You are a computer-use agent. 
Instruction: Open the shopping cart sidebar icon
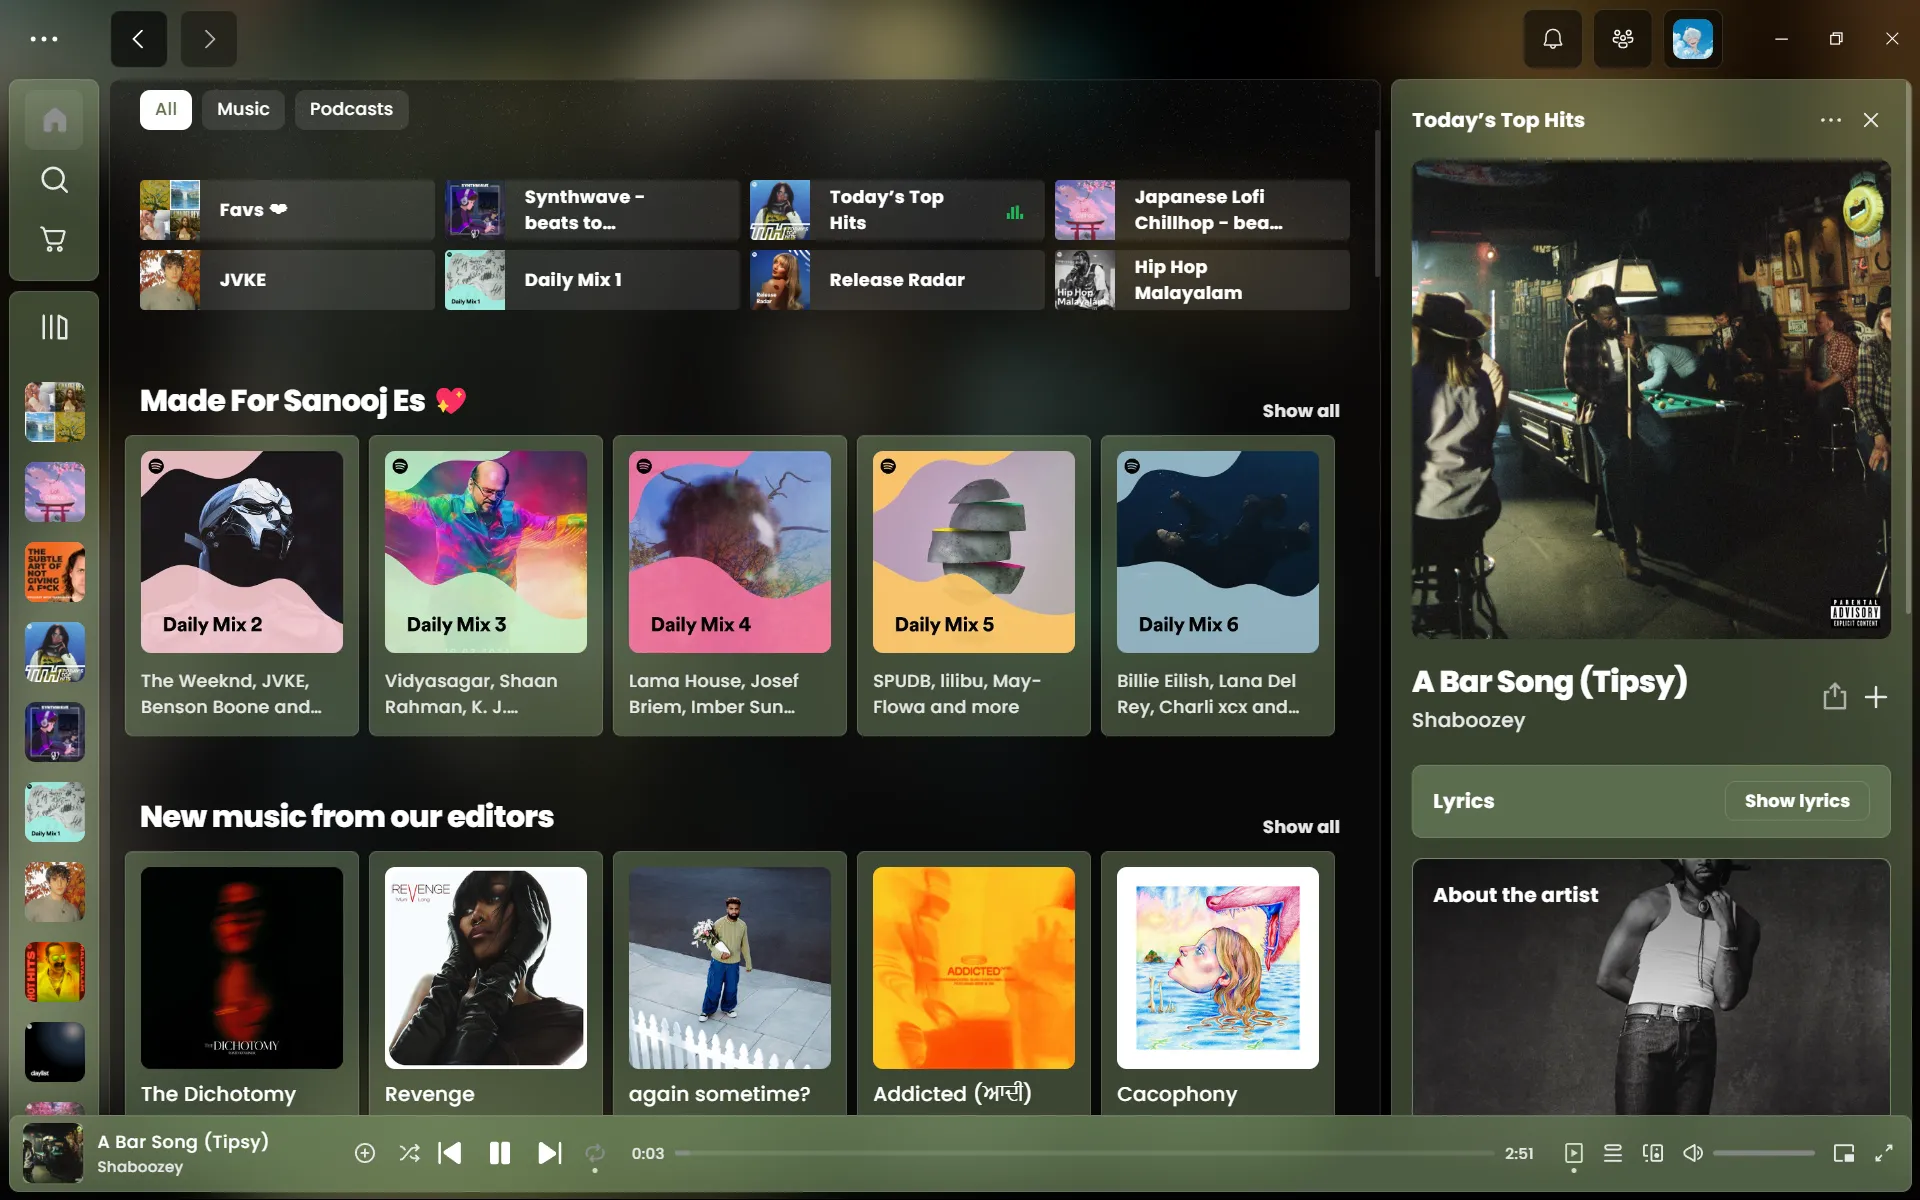54,240
